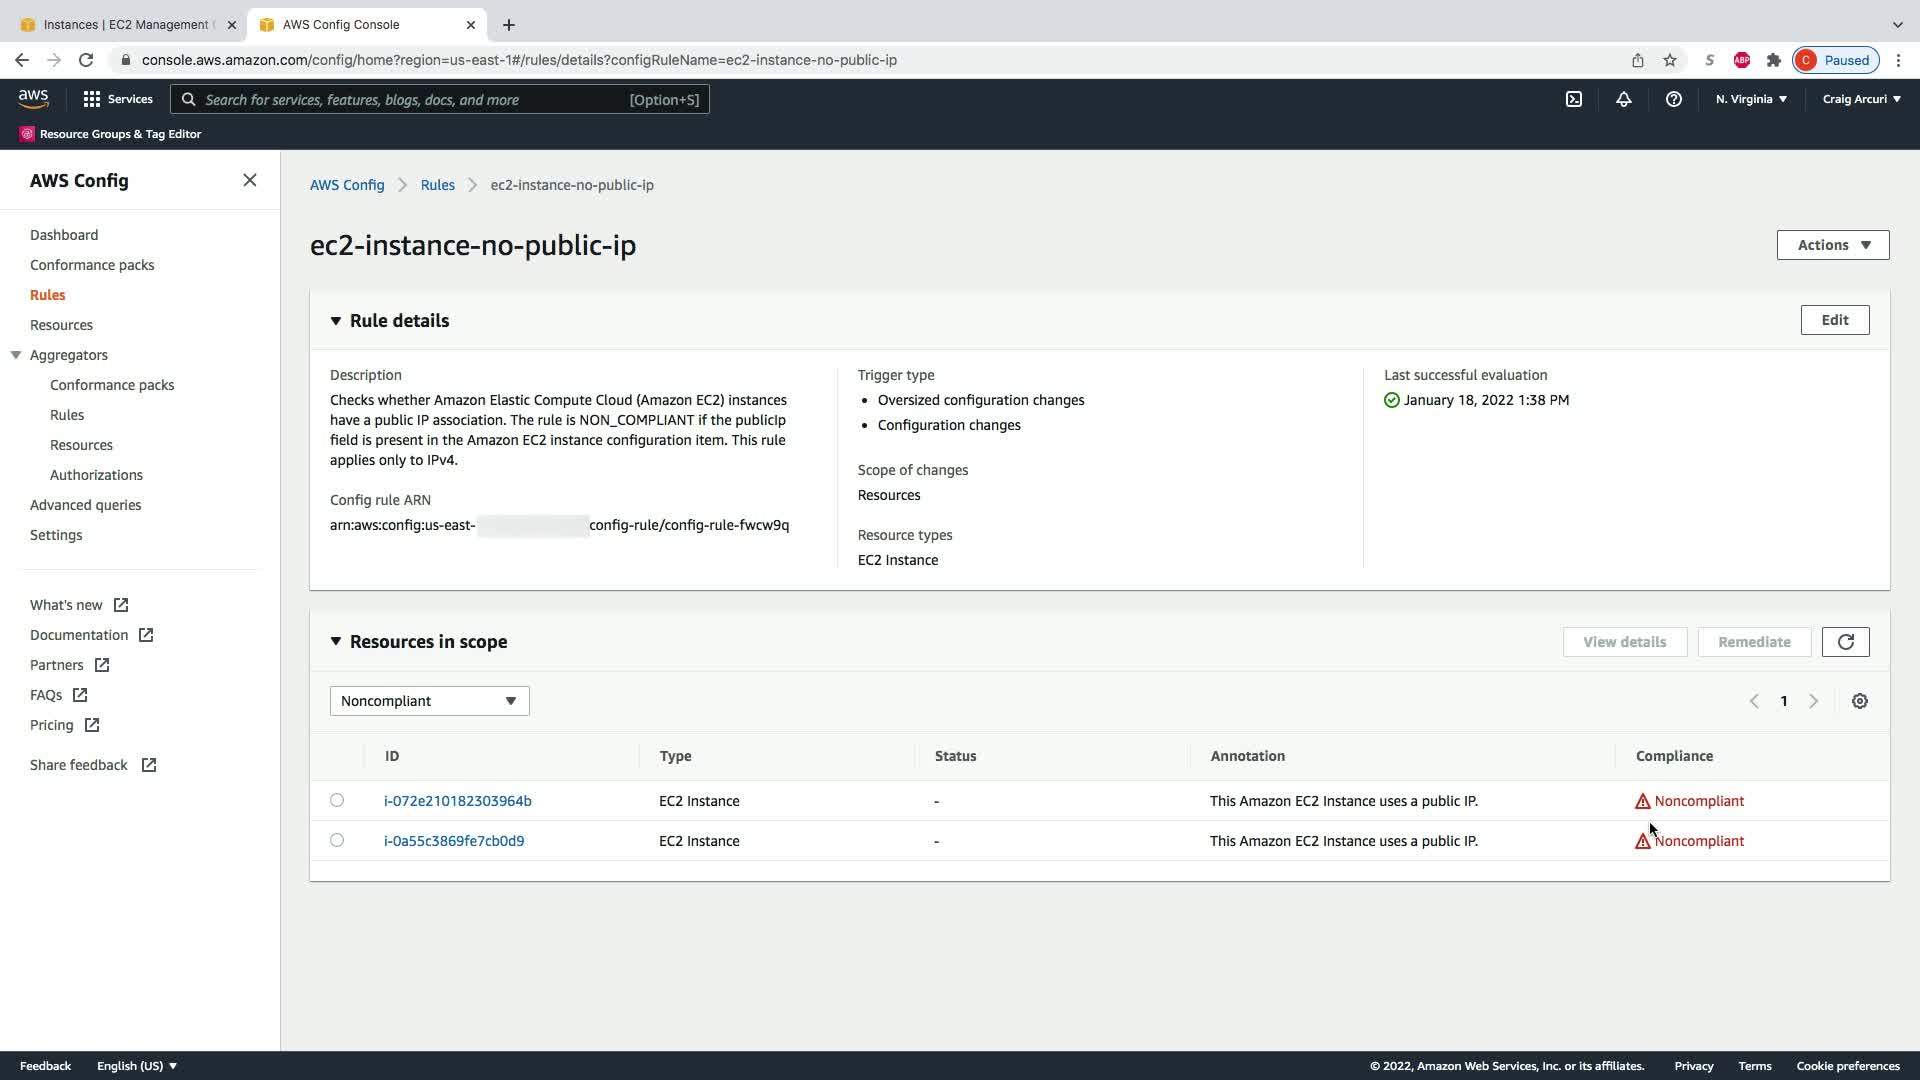Bookmark page with the star icon

pos(1669,60)
